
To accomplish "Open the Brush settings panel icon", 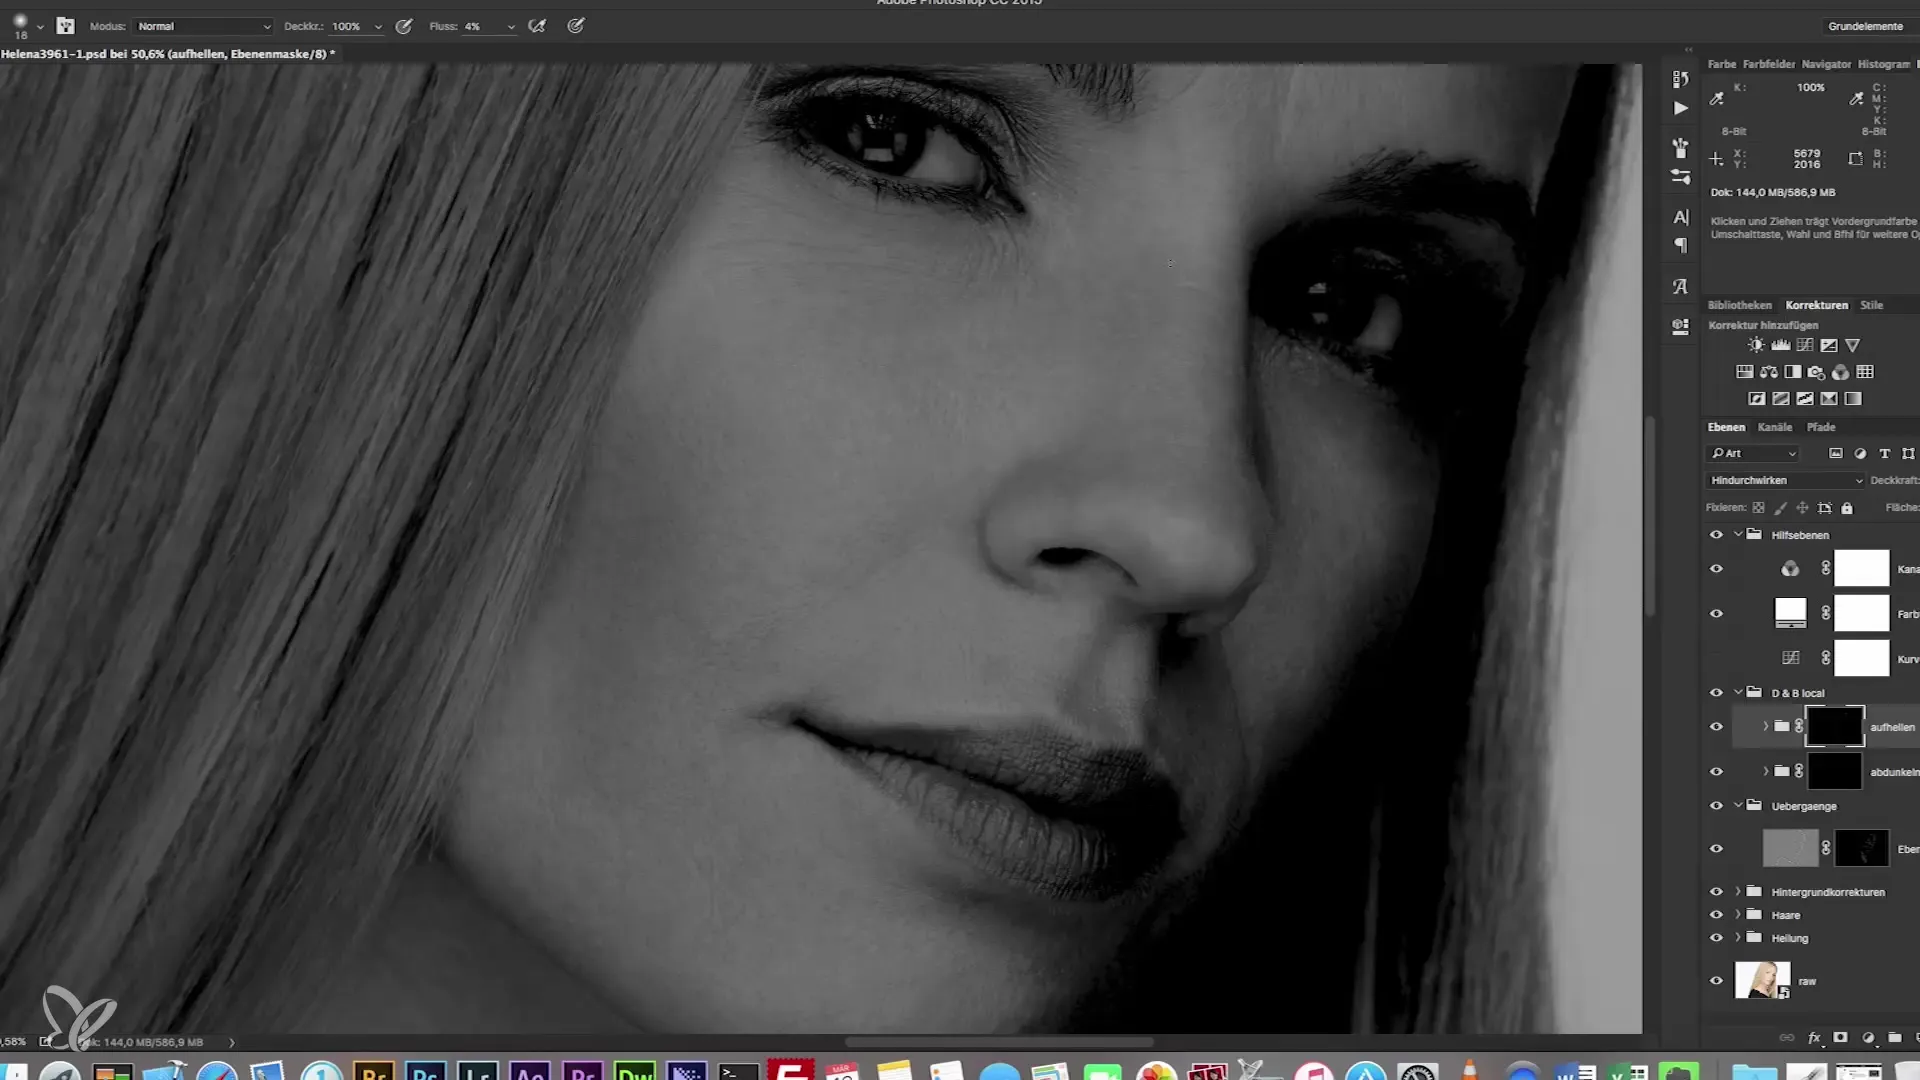I will coord(1681,177).
